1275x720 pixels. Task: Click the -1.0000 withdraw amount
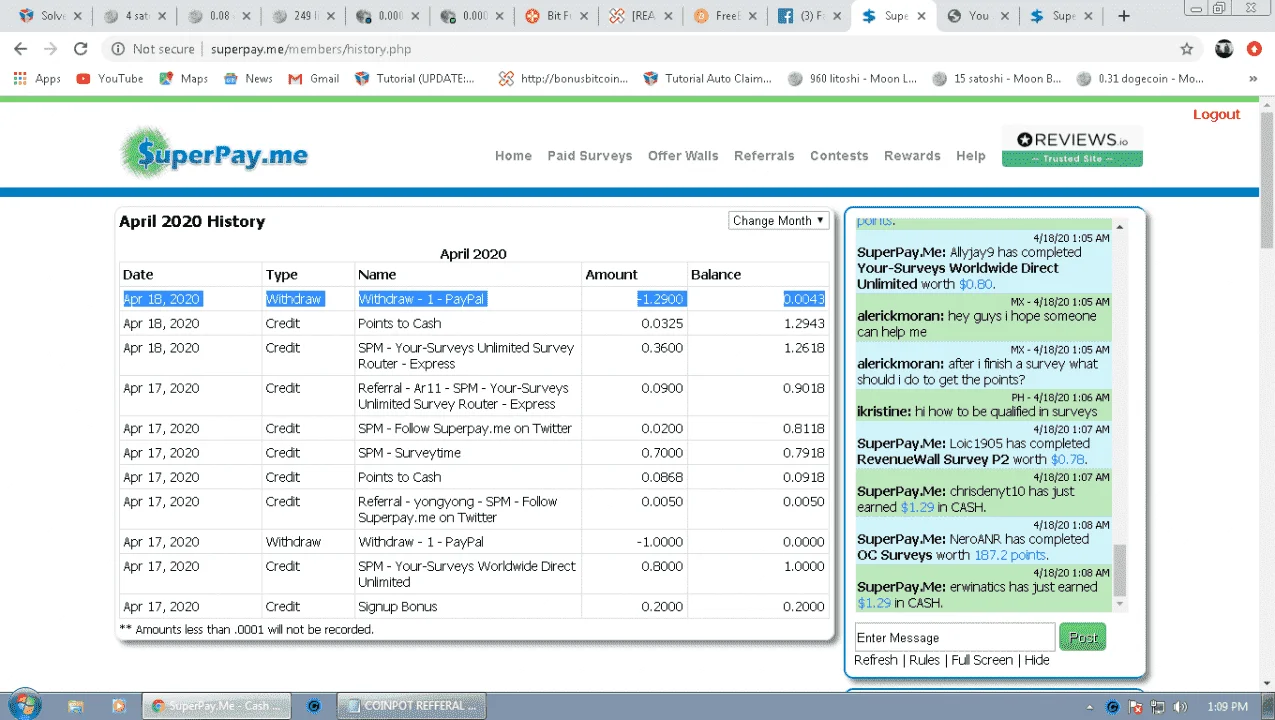(660, 542)
